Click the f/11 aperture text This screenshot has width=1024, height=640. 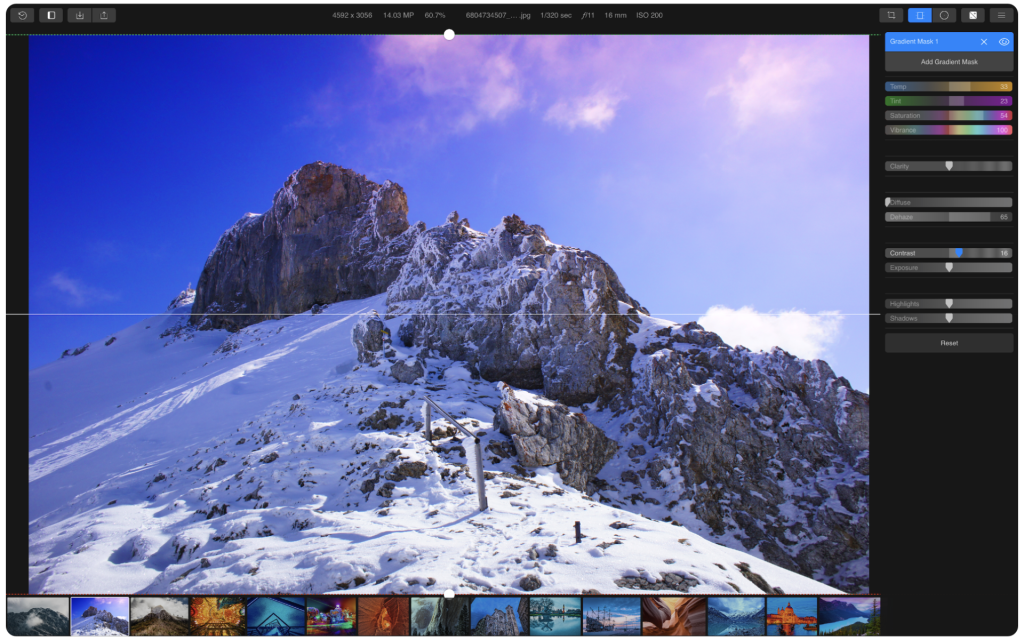588,15
